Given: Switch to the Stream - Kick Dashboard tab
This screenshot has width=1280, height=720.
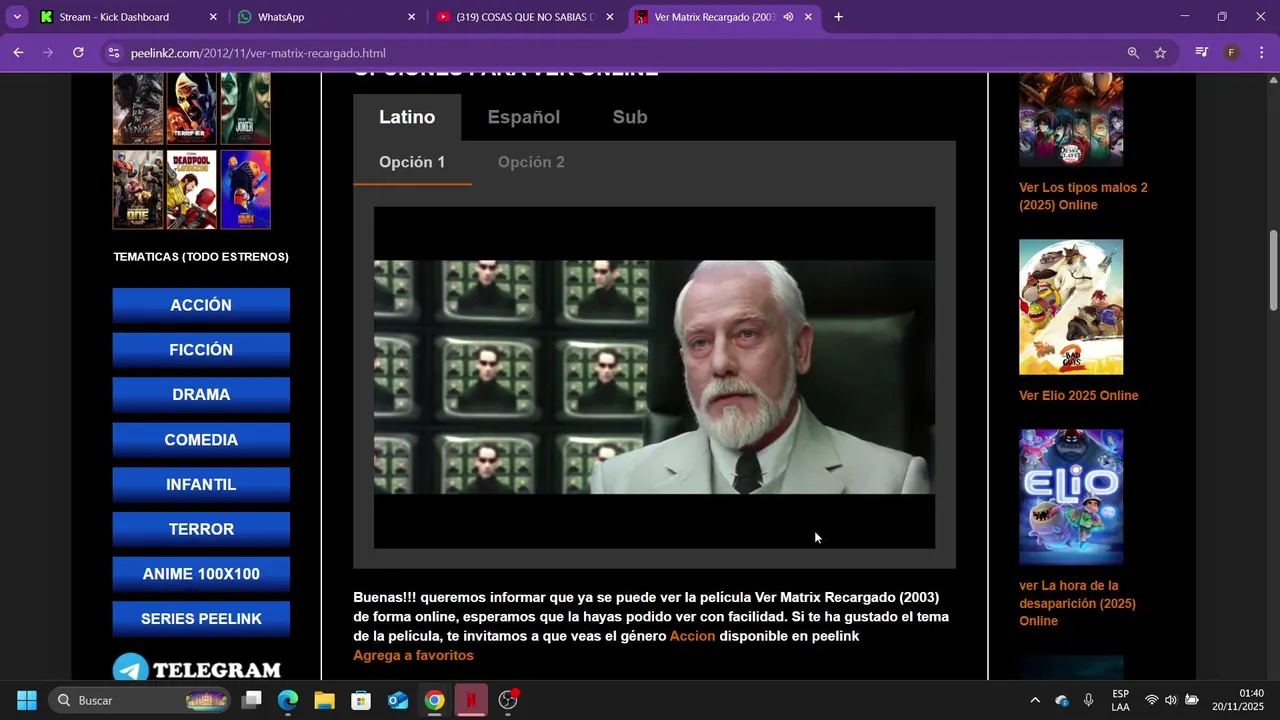Looking at the screenshot, I should point(129,17).
